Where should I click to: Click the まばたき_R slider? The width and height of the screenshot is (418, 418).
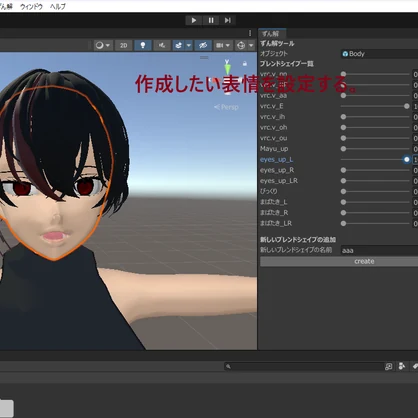(x=375, y=213)
